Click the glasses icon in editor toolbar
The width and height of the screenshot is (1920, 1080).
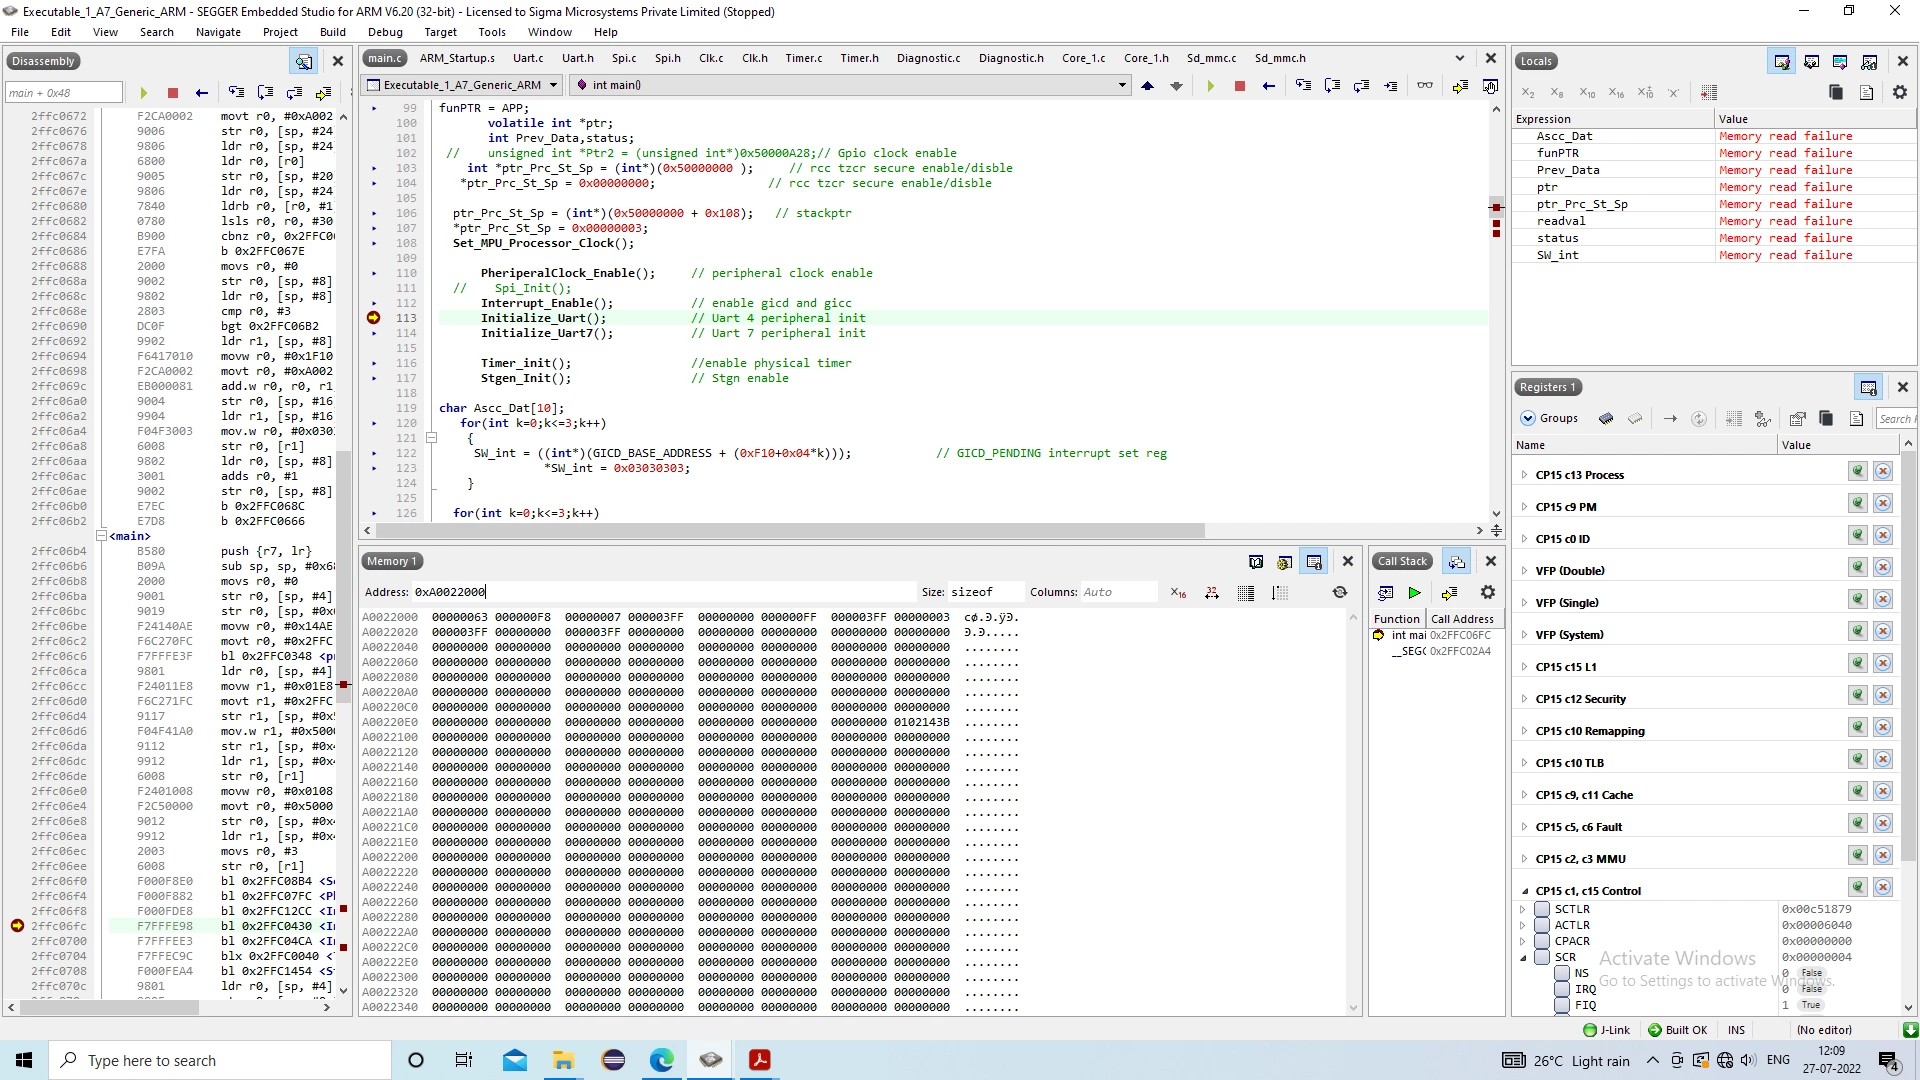pos(1425,86)
